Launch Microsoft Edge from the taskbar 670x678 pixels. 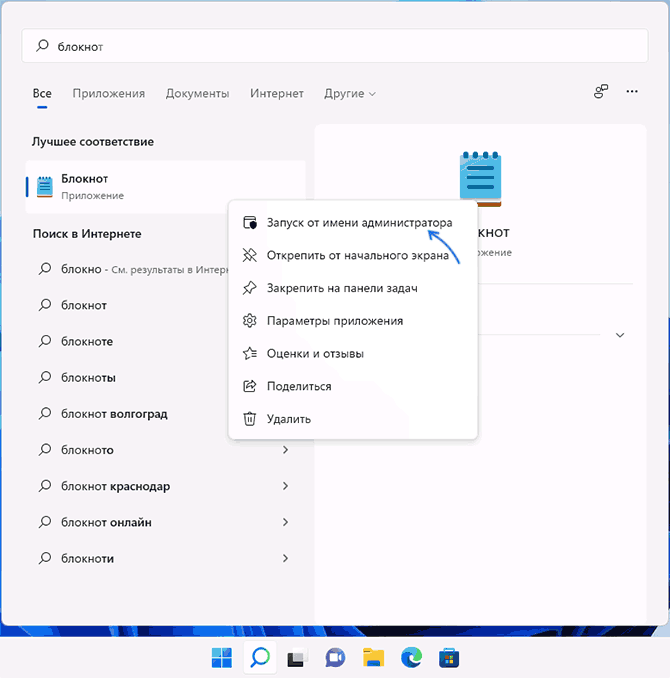411,657
